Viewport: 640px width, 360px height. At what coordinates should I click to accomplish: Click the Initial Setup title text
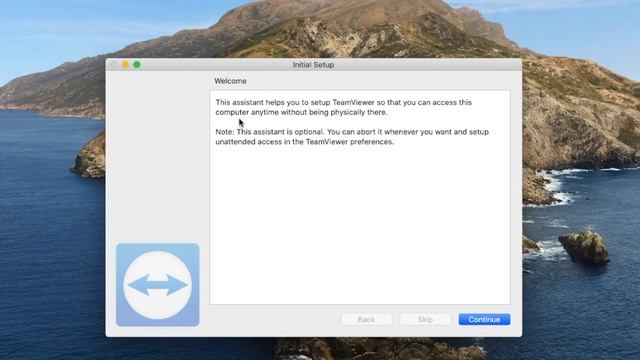[313, 64]
